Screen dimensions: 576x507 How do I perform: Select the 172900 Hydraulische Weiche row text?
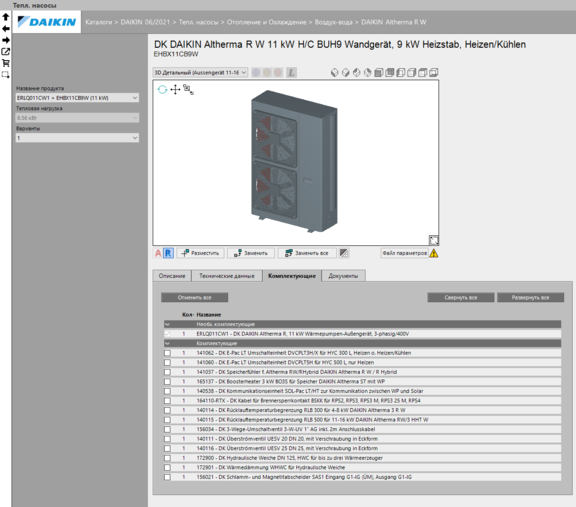tap(289, 458)
